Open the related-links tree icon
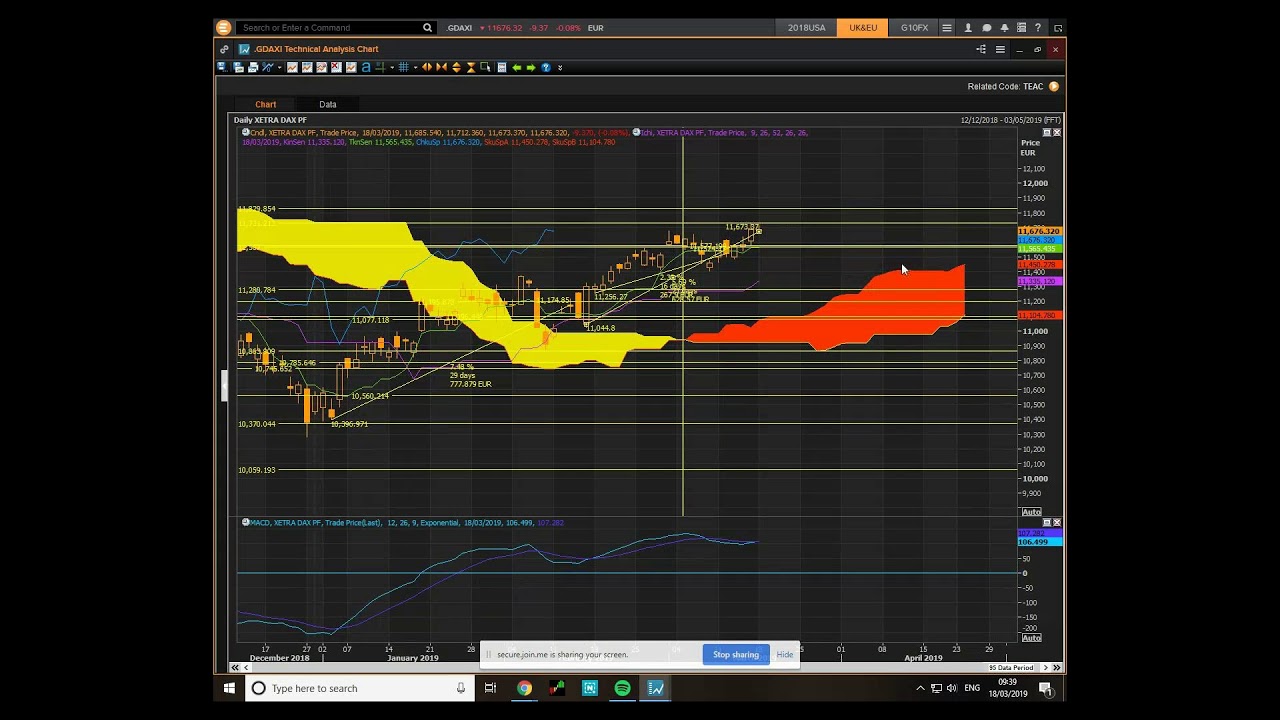The image size is (1280, 720). [981, 49]
